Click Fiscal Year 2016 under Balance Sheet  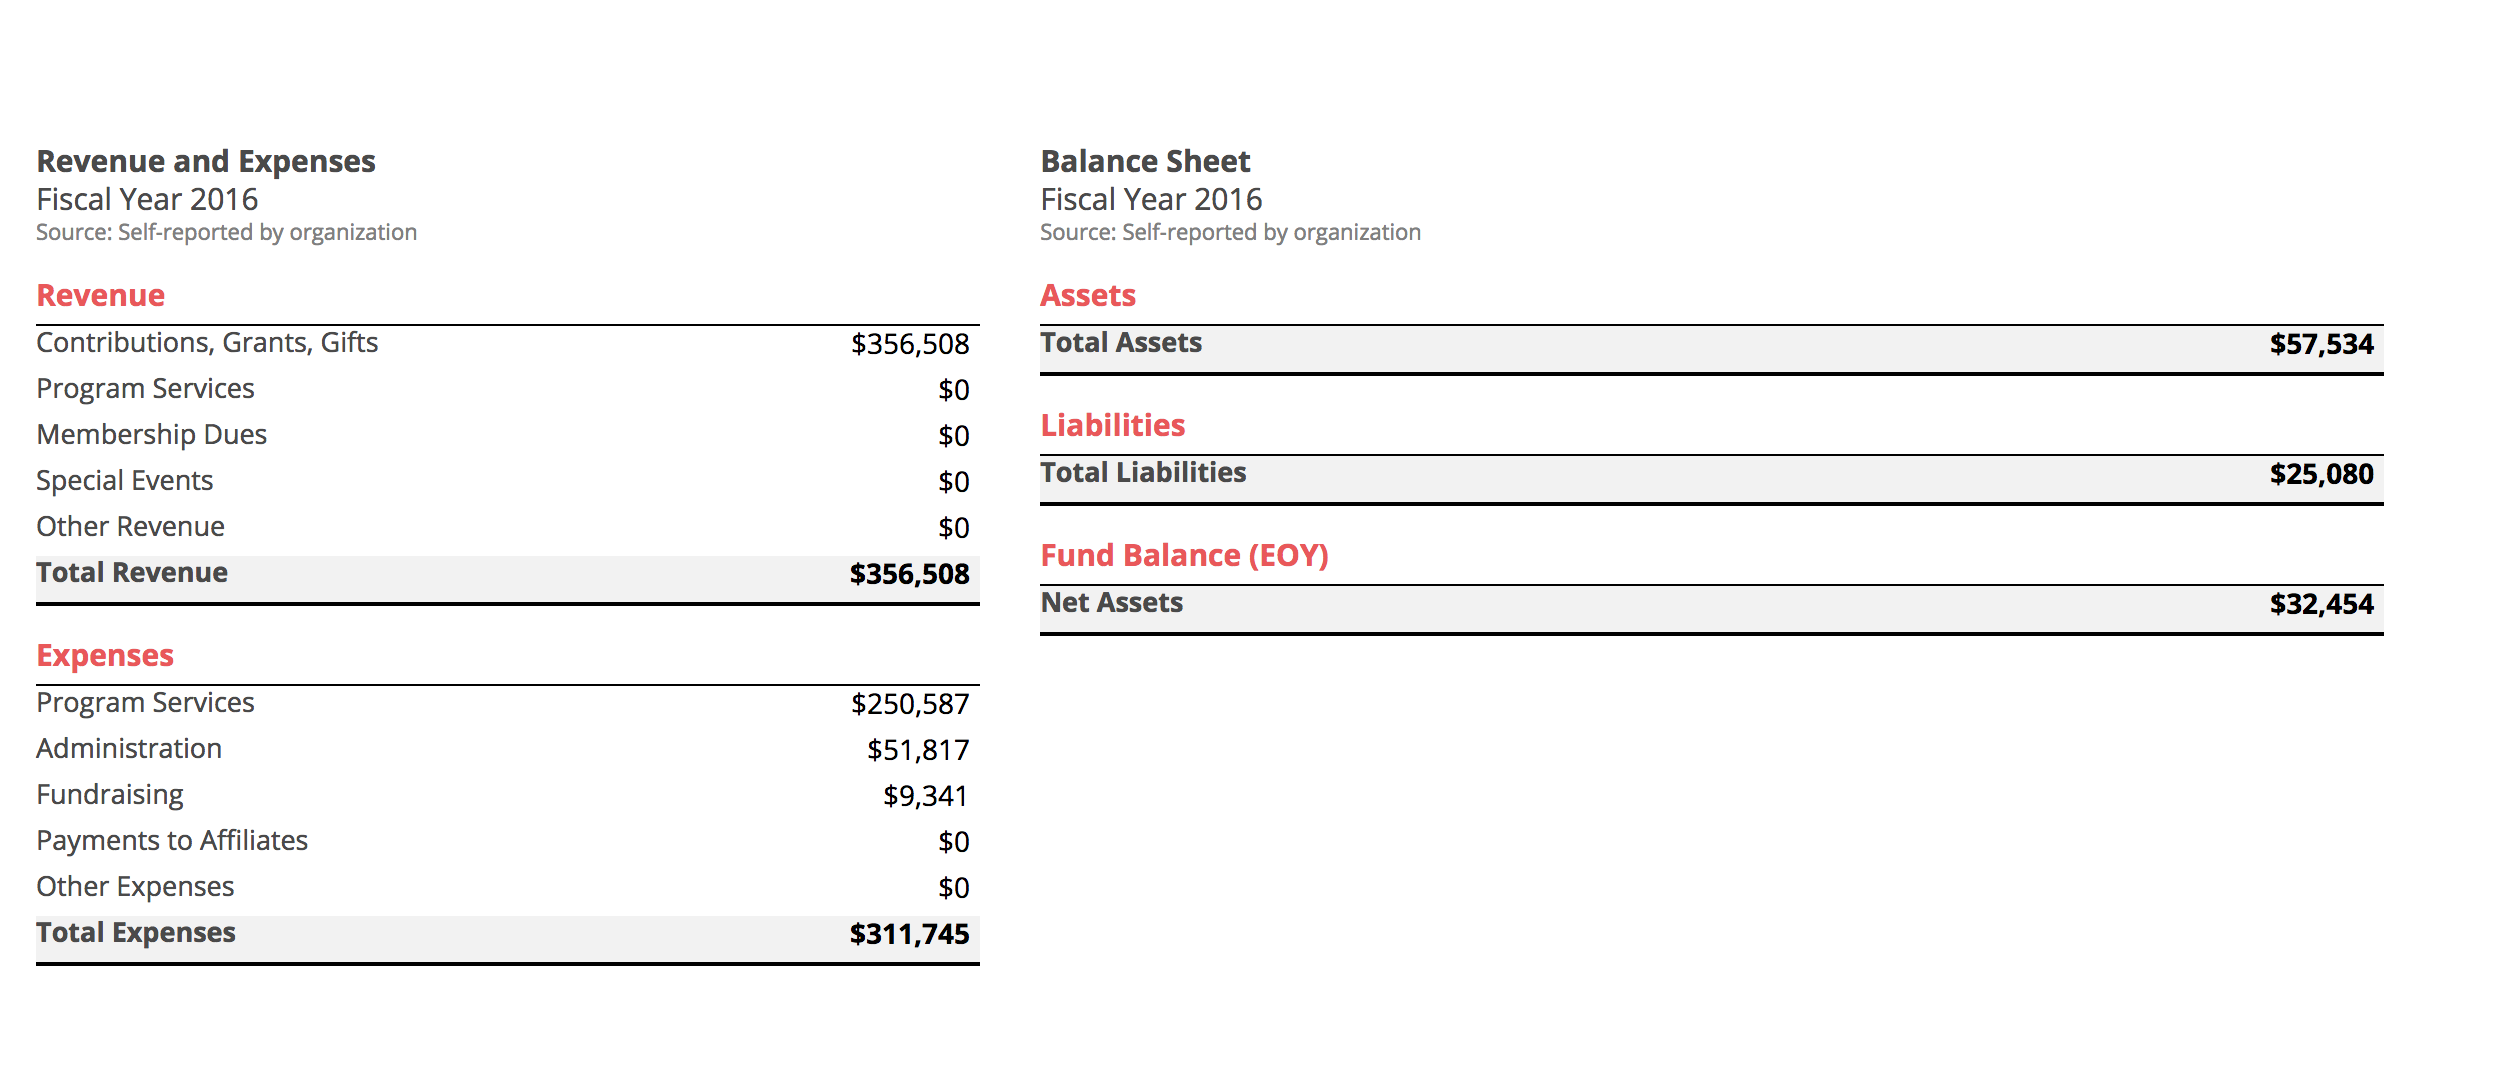1151,200
